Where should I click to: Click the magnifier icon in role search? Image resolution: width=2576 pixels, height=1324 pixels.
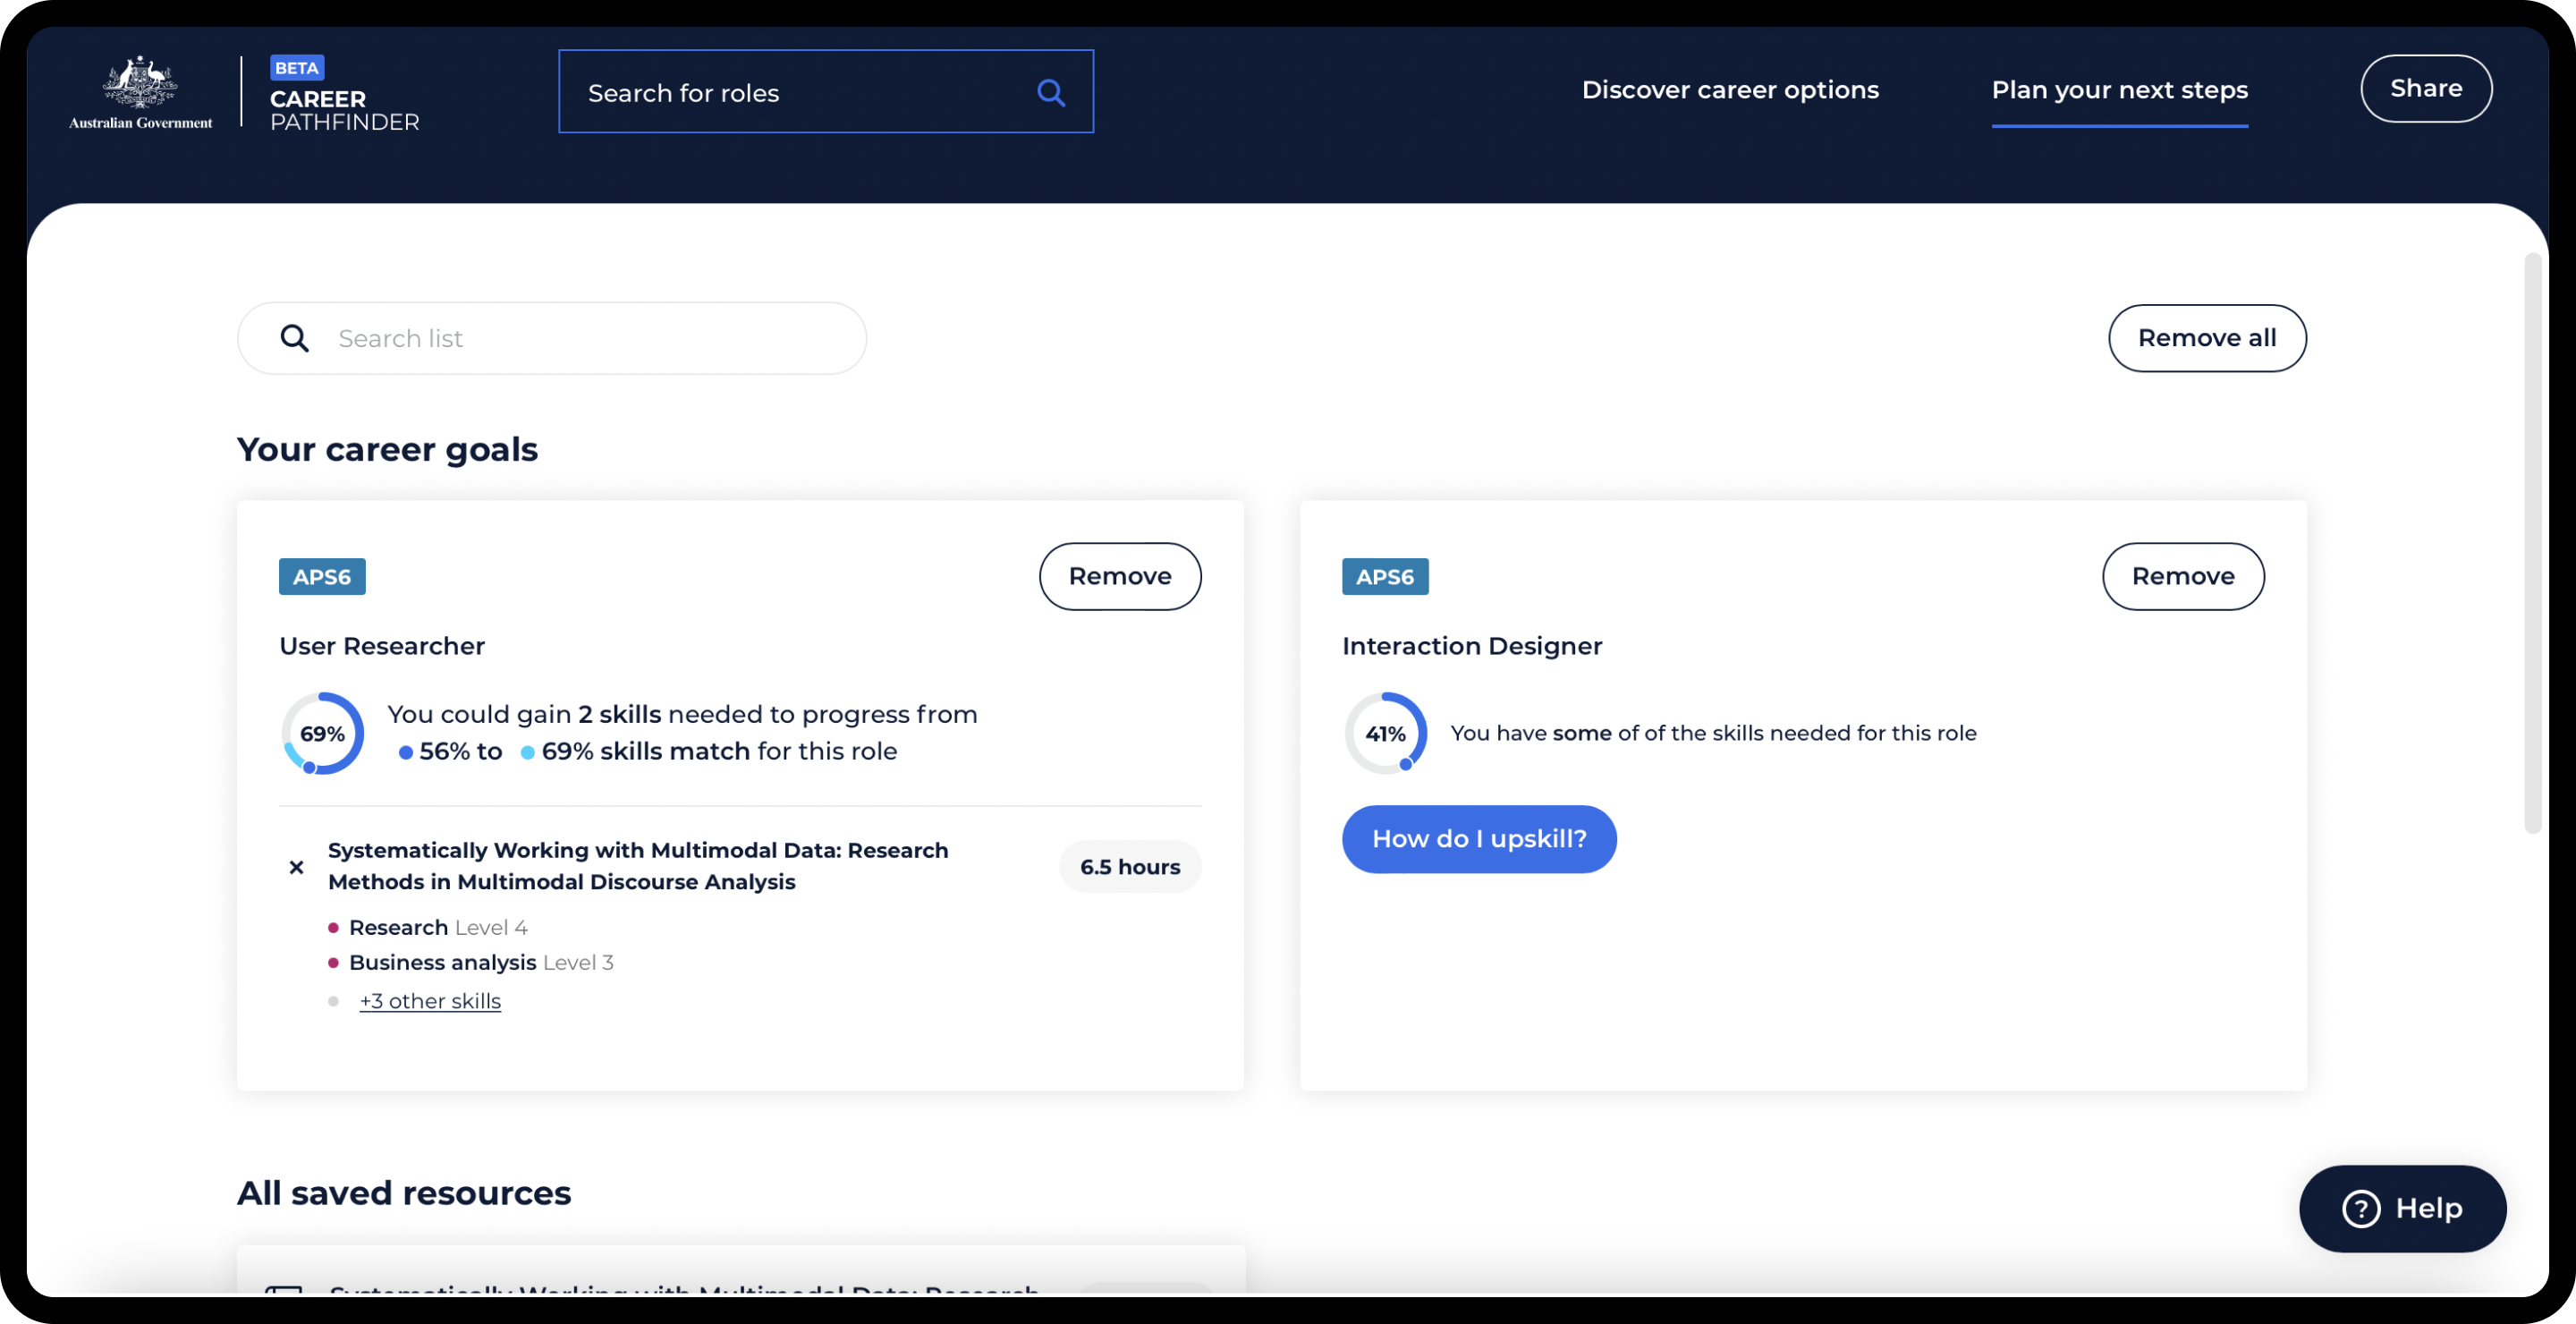click(x=1050, y=93)
